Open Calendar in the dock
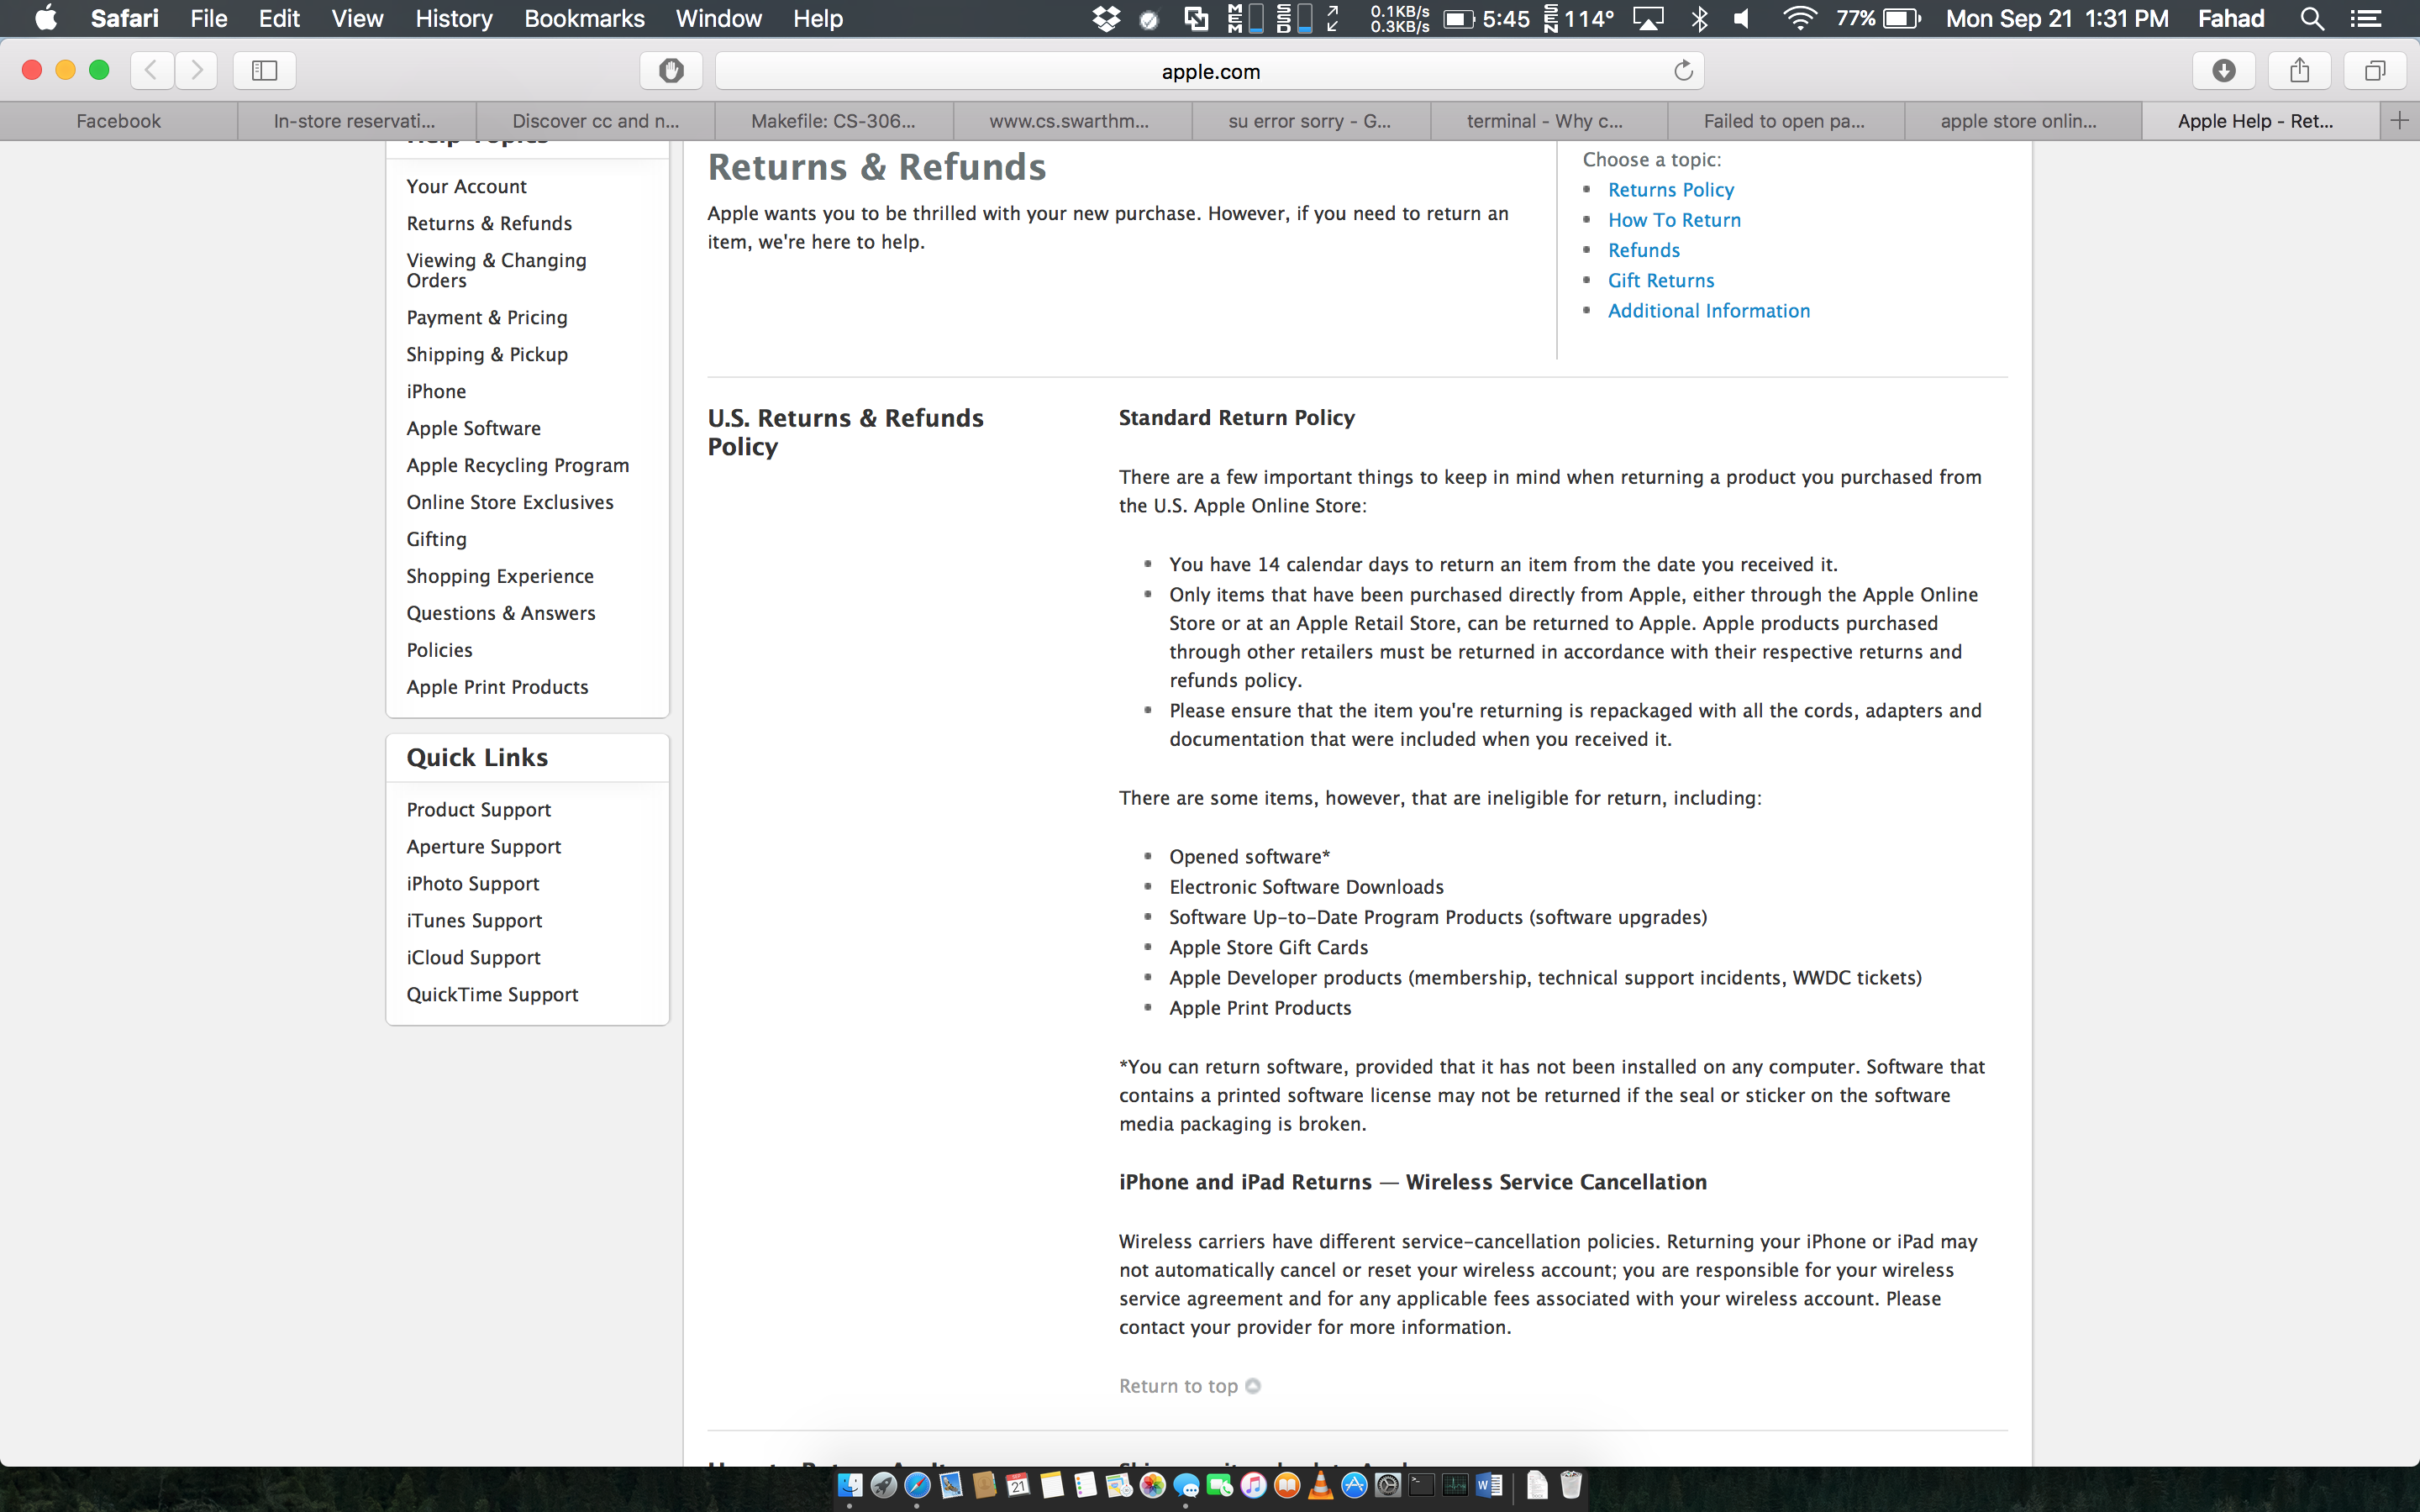Viewport: 2420px width, 1512px height. pos(1018,1485)
